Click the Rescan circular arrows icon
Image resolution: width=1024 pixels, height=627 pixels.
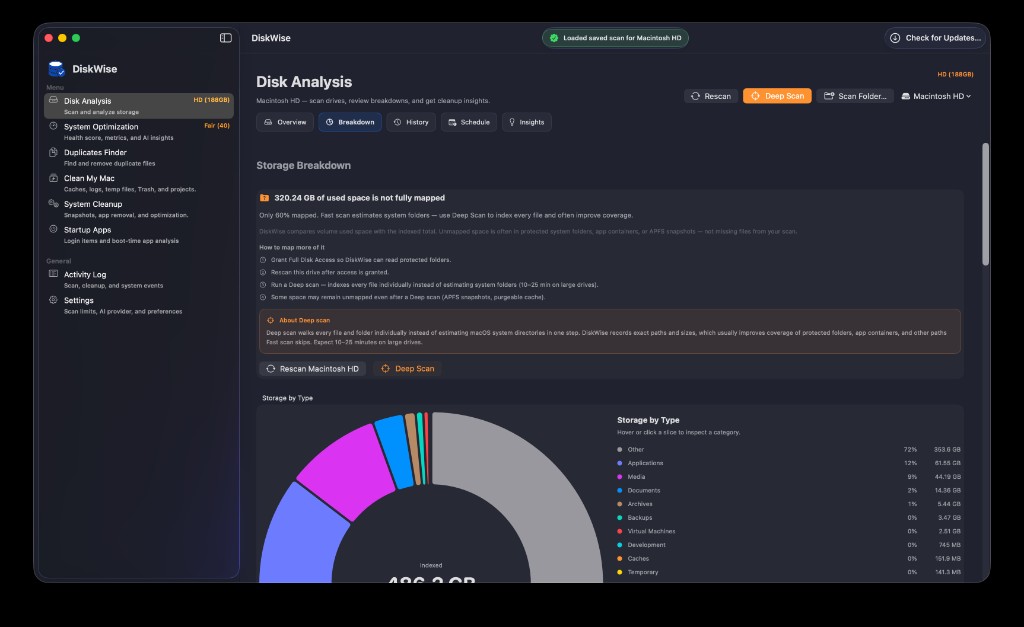(696, 96)
